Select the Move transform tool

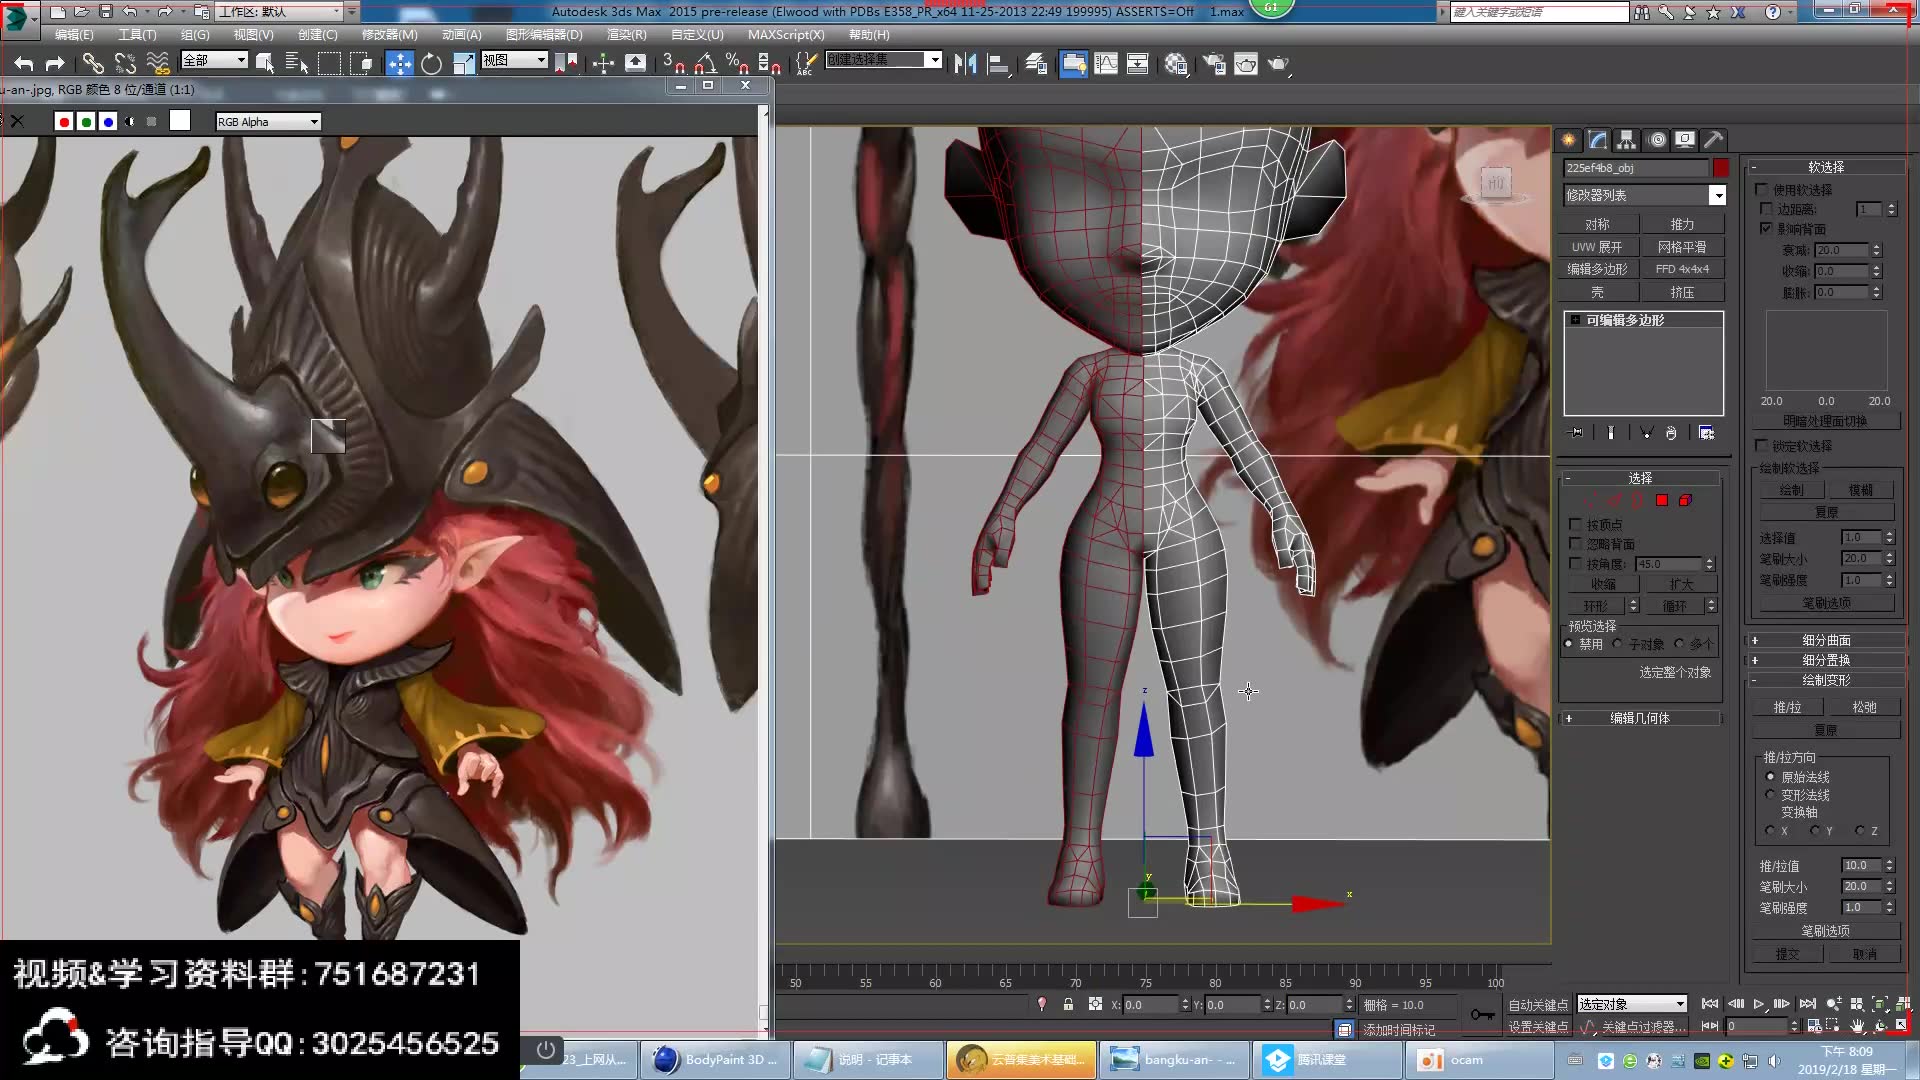pyautogui.click(x=399, y=63)
